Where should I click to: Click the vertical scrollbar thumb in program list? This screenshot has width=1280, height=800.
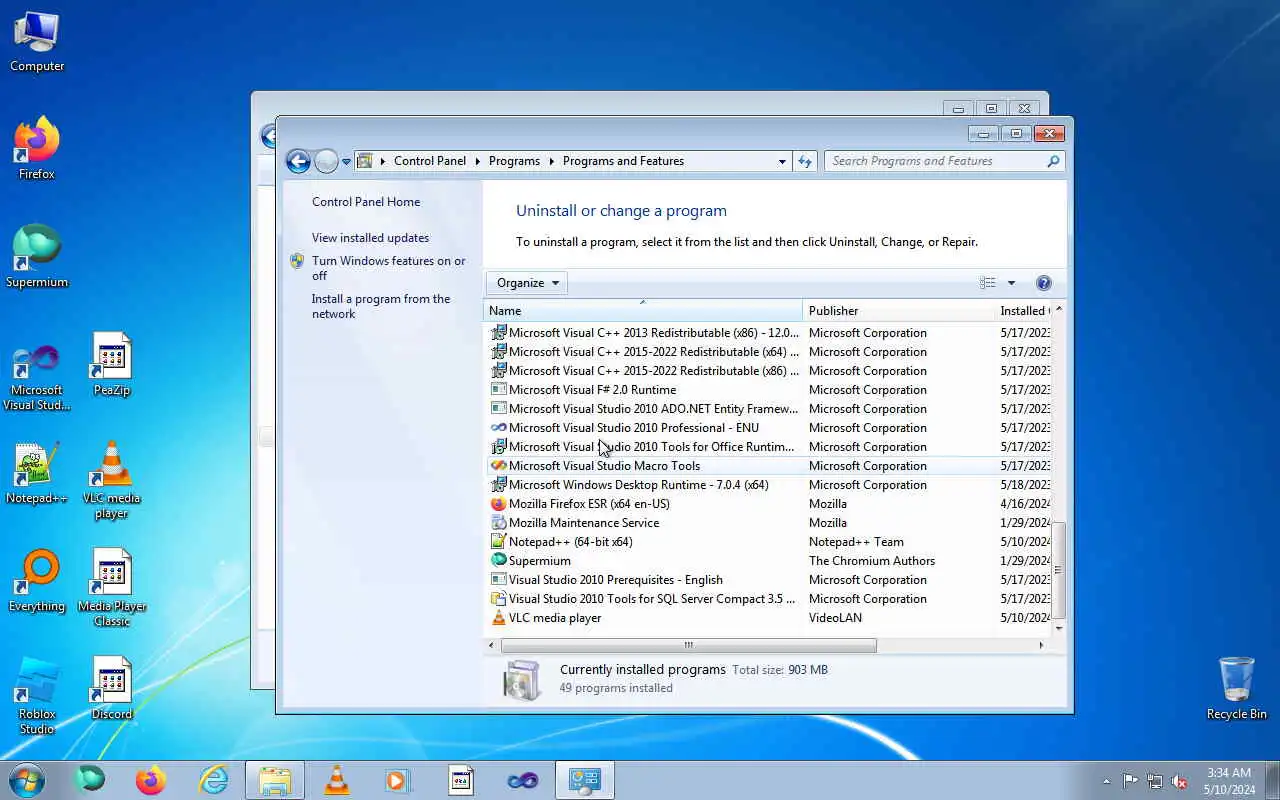pos(1058,570)
